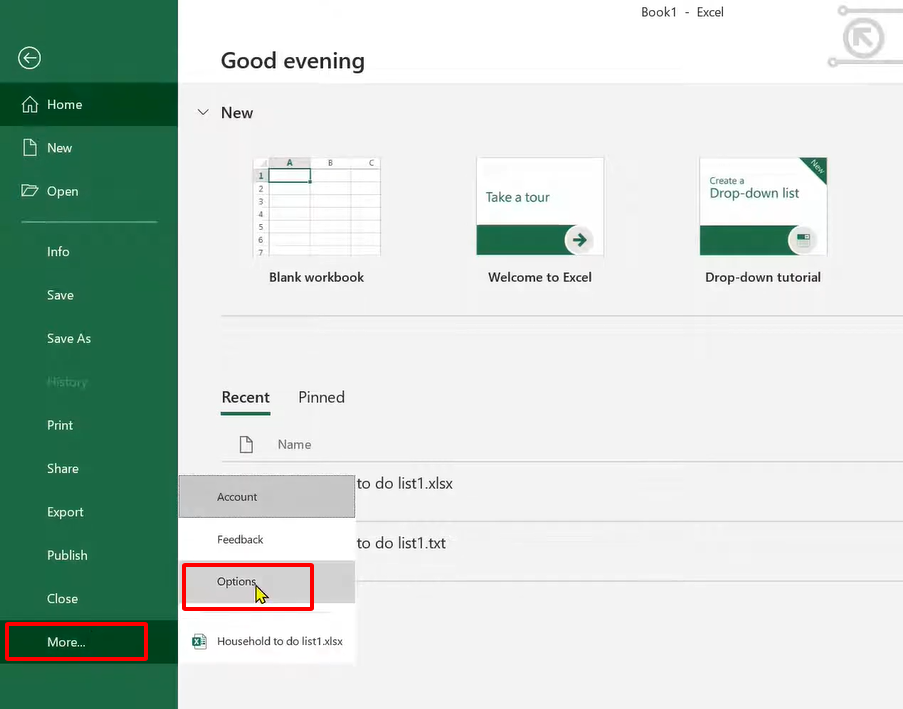The width and height of the screenshot is (903, 709).
Task: Choose Save As in the sidebar
Action: coord(89,338)
